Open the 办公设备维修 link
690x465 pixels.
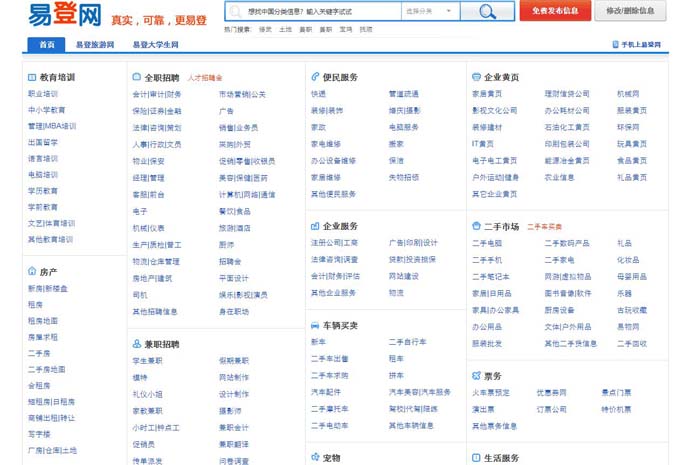(333, 161)
